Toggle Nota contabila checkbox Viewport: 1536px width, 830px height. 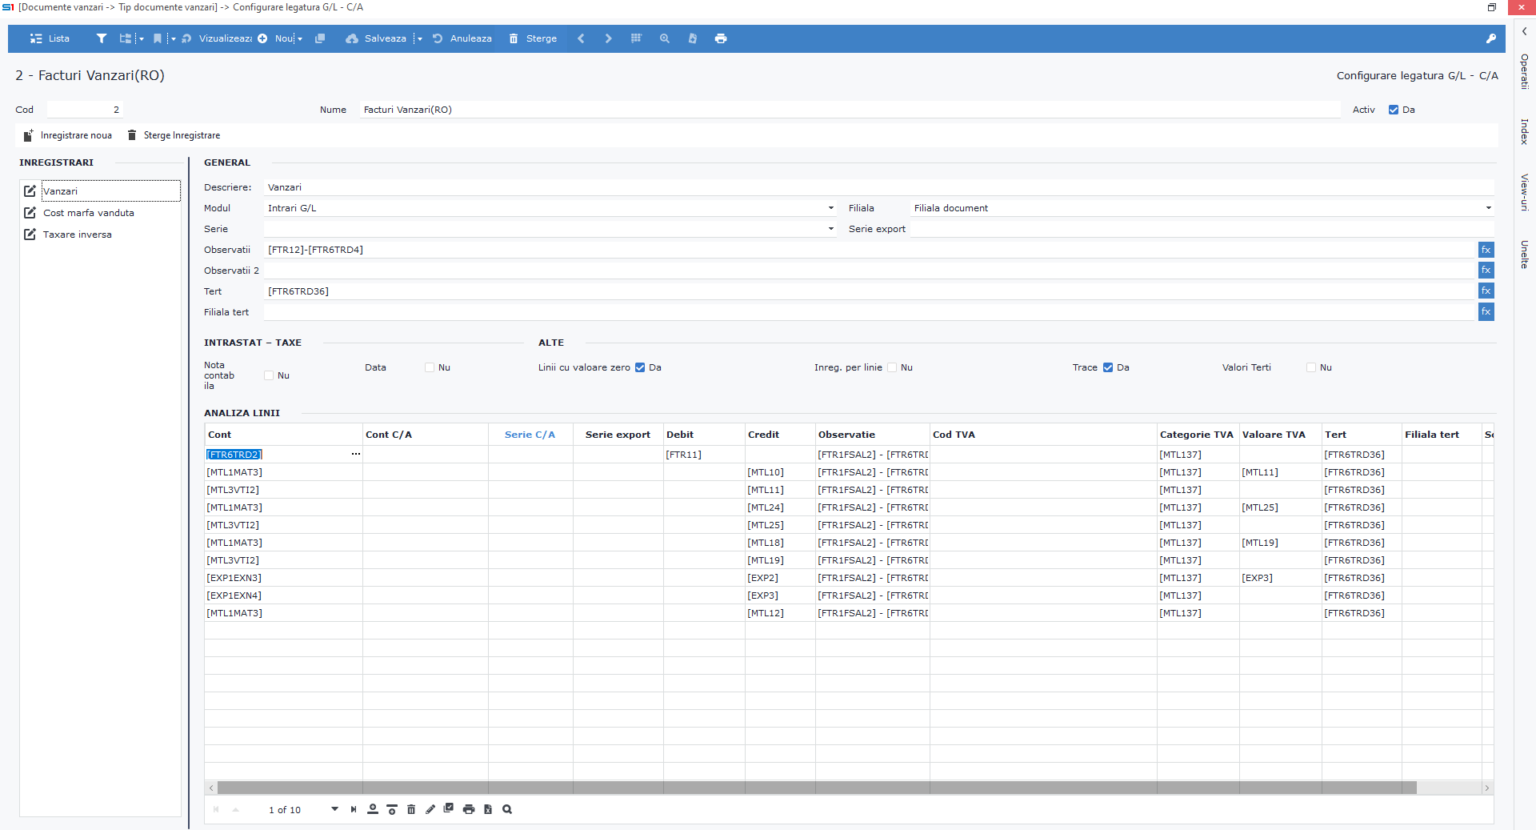[269, 376]
